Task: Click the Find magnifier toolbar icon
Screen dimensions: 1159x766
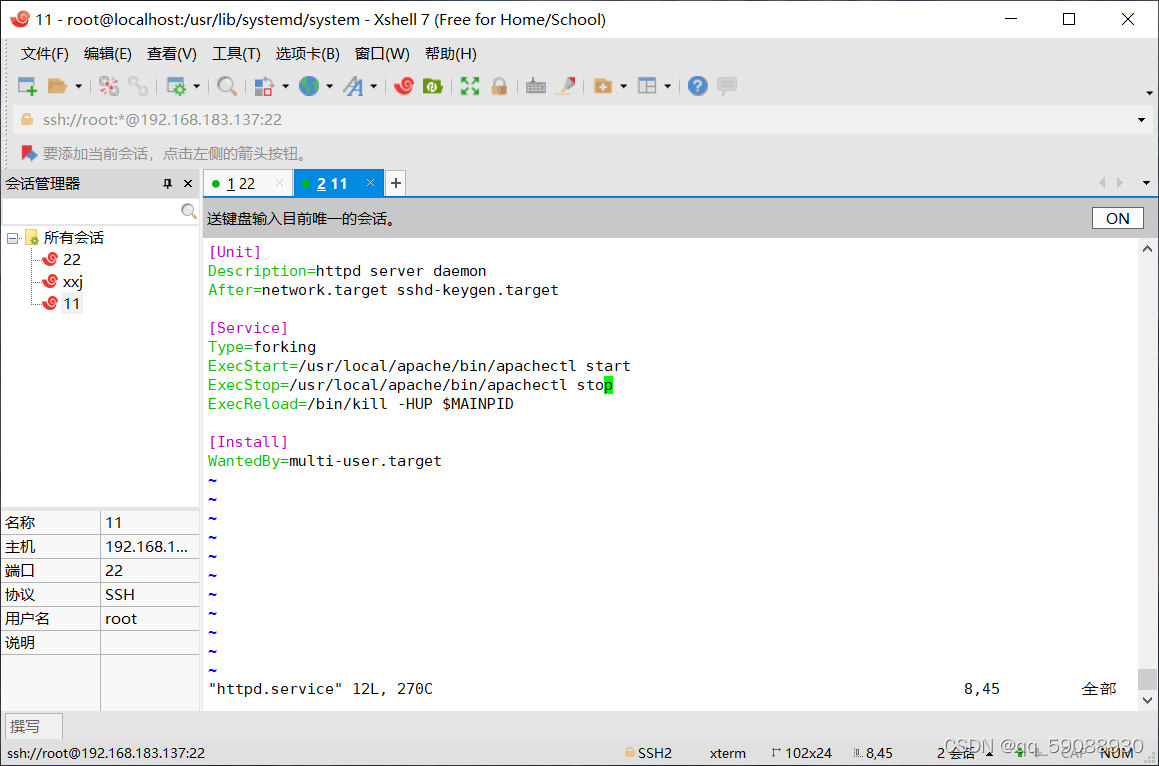Action: 227,87
